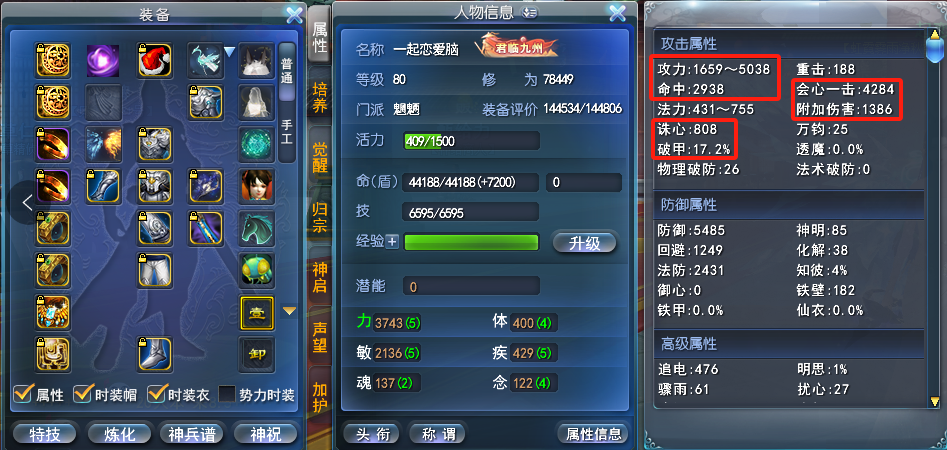Click the yellow down arrow beside 壹
This screenshot has width=947, height=450.
tap(290, 311)
